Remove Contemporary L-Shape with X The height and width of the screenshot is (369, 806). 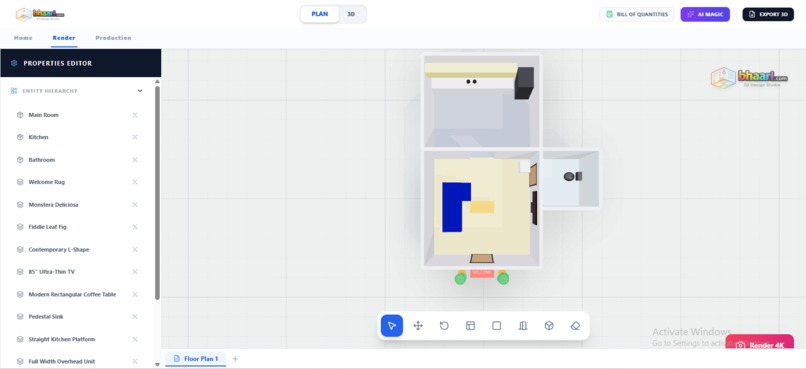pos(135,249)
